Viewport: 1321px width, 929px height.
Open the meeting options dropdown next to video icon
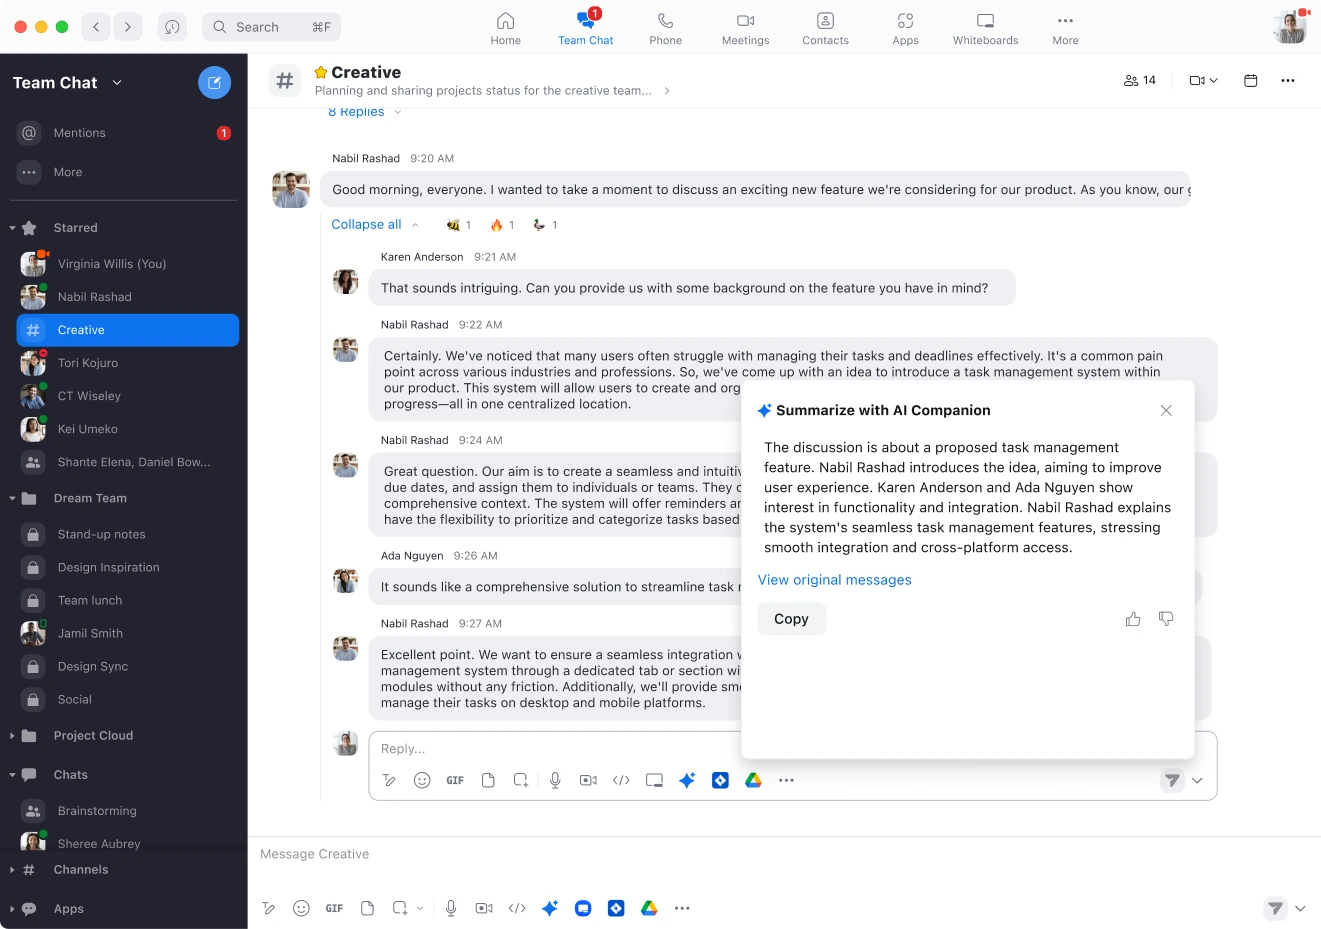1213,80
